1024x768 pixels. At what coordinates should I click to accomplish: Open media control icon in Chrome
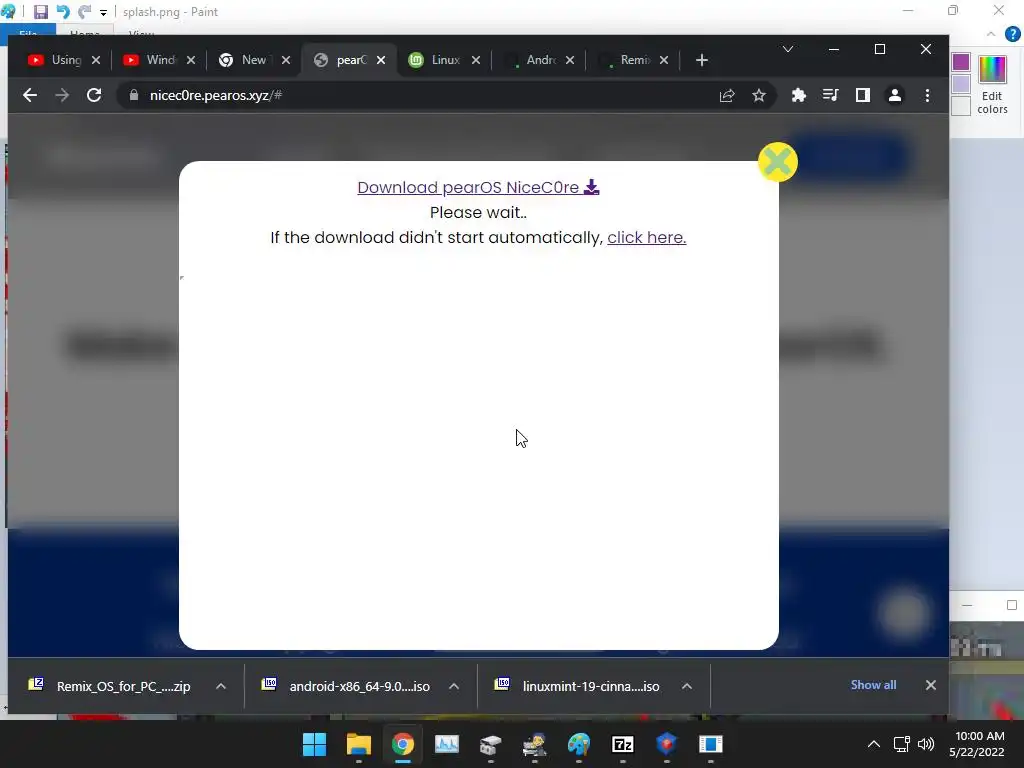830,95
